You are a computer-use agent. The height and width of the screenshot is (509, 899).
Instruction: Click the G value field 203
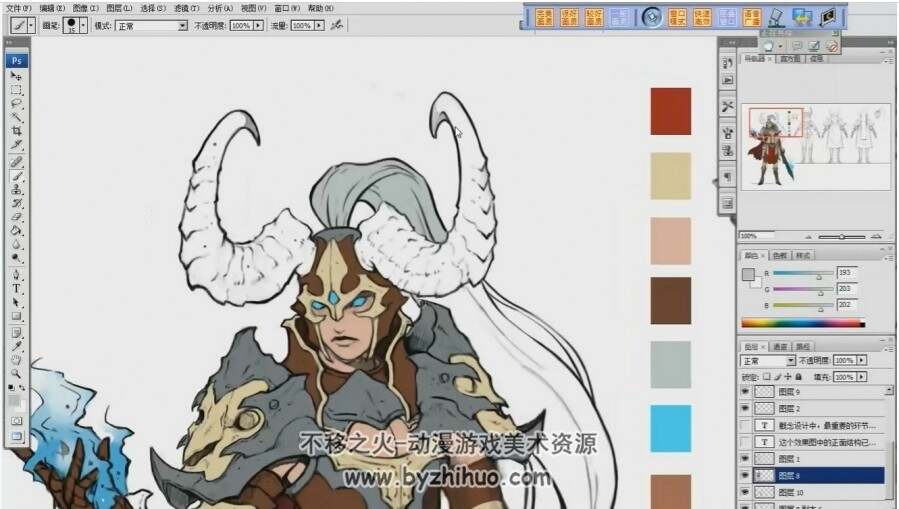[x=846, y=289]
